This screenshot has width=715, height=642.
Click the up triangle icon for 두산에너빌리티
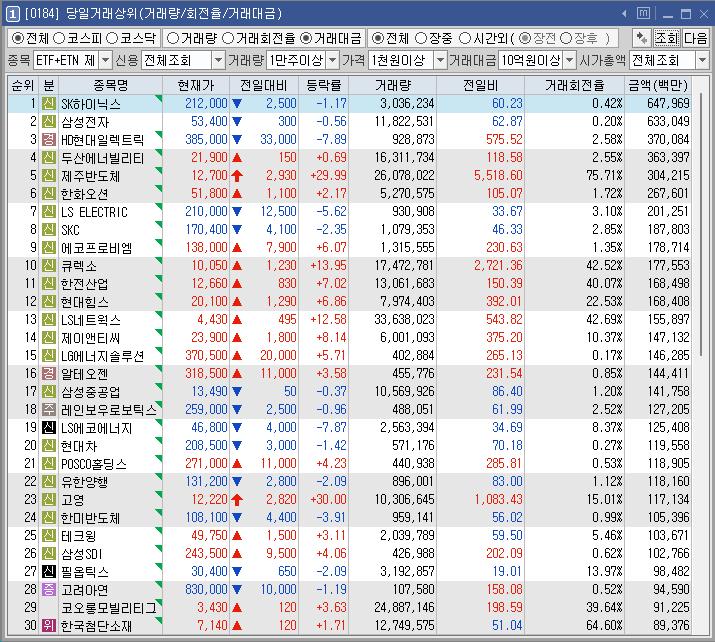tap(237, 158)
